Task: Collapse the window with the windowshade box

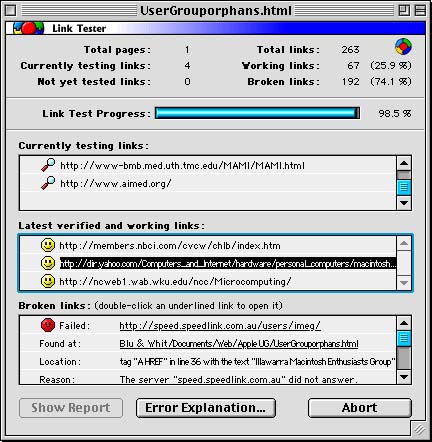Action: 420,11
